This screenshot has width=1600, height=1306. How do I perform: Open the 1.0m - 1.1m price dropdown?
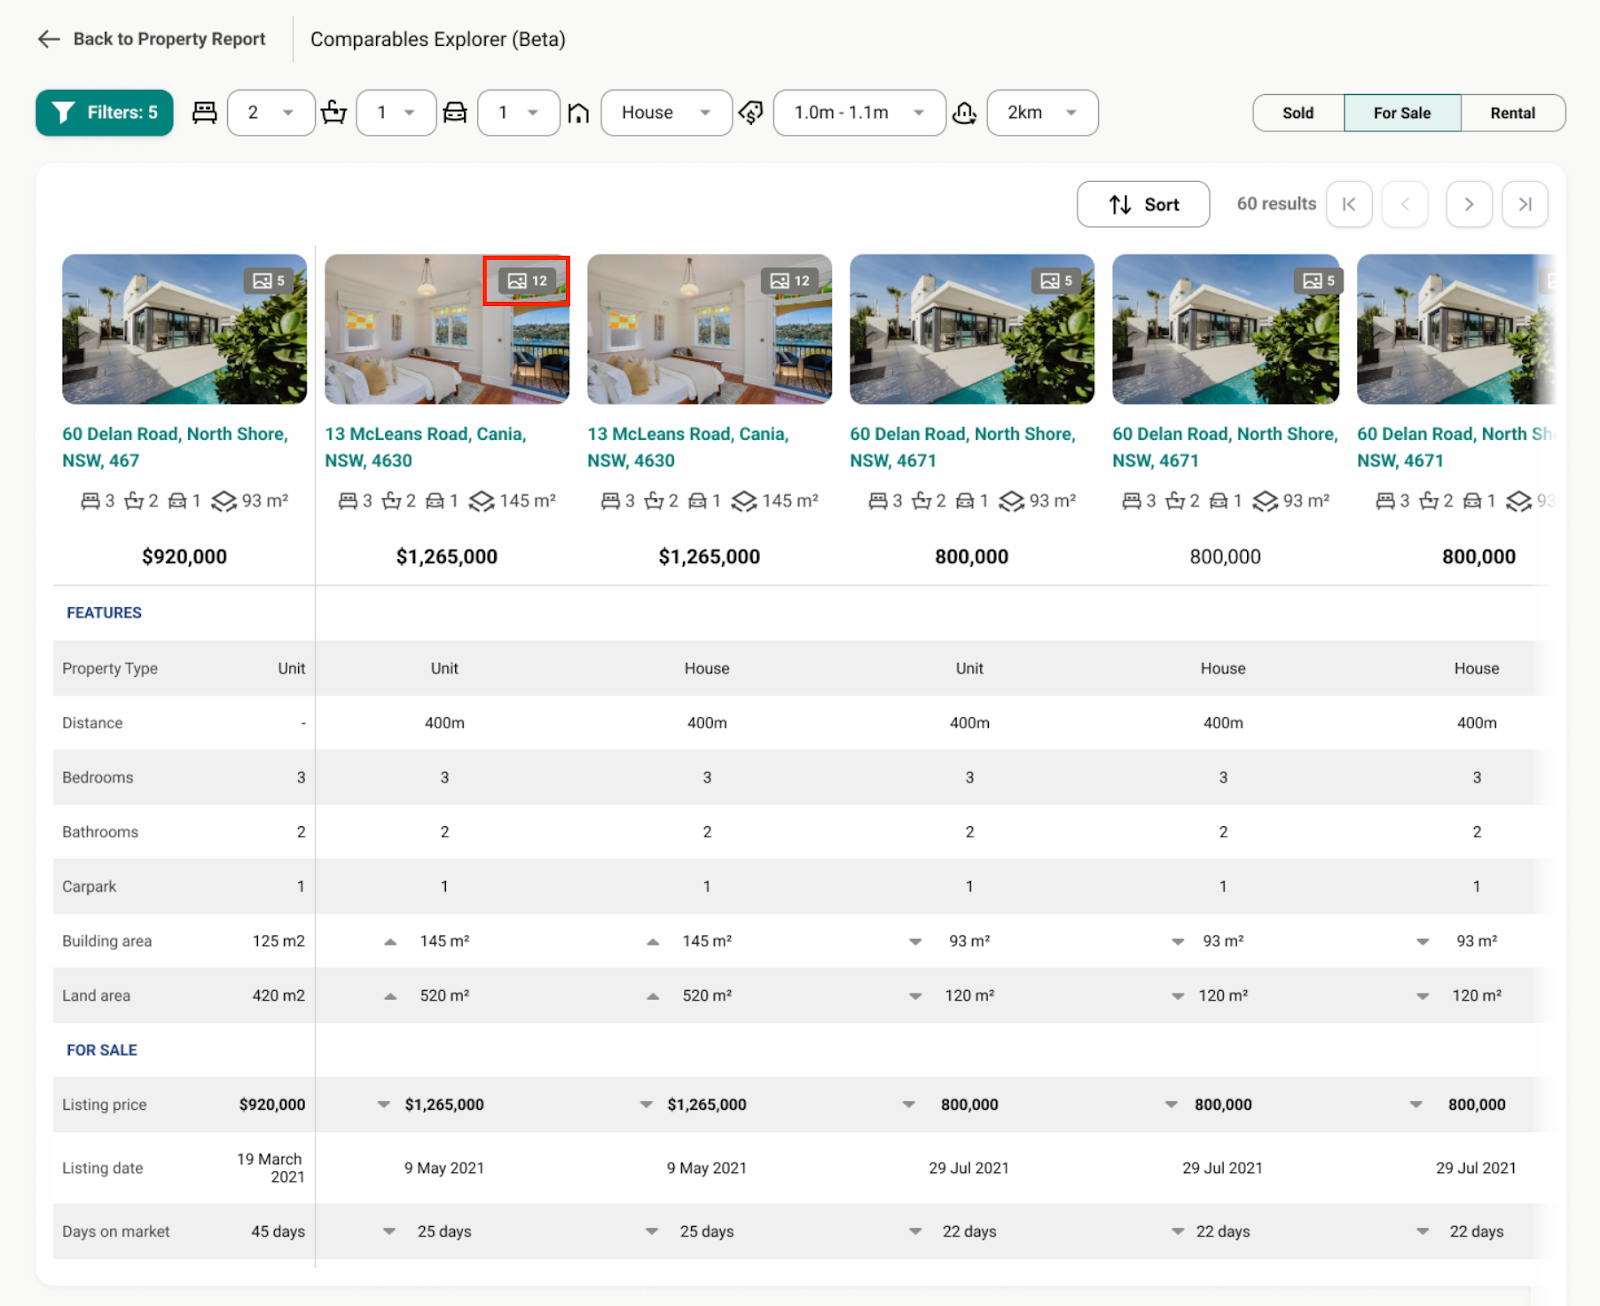(859, 113)
